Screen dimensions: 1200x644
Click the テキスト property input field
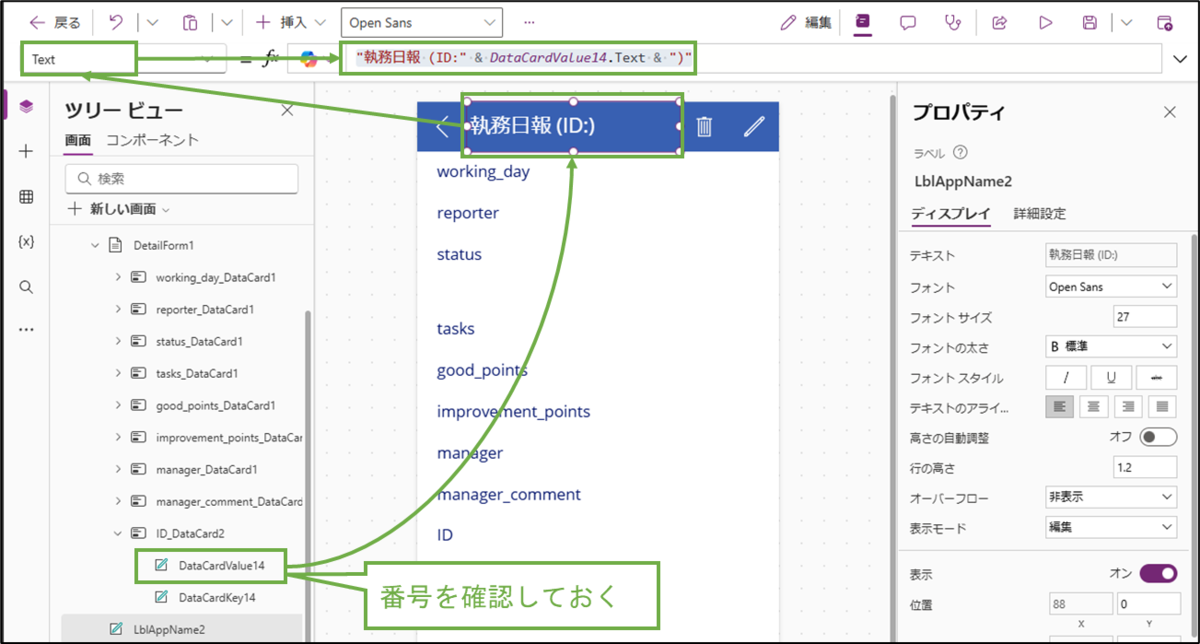click(1111, 256)
